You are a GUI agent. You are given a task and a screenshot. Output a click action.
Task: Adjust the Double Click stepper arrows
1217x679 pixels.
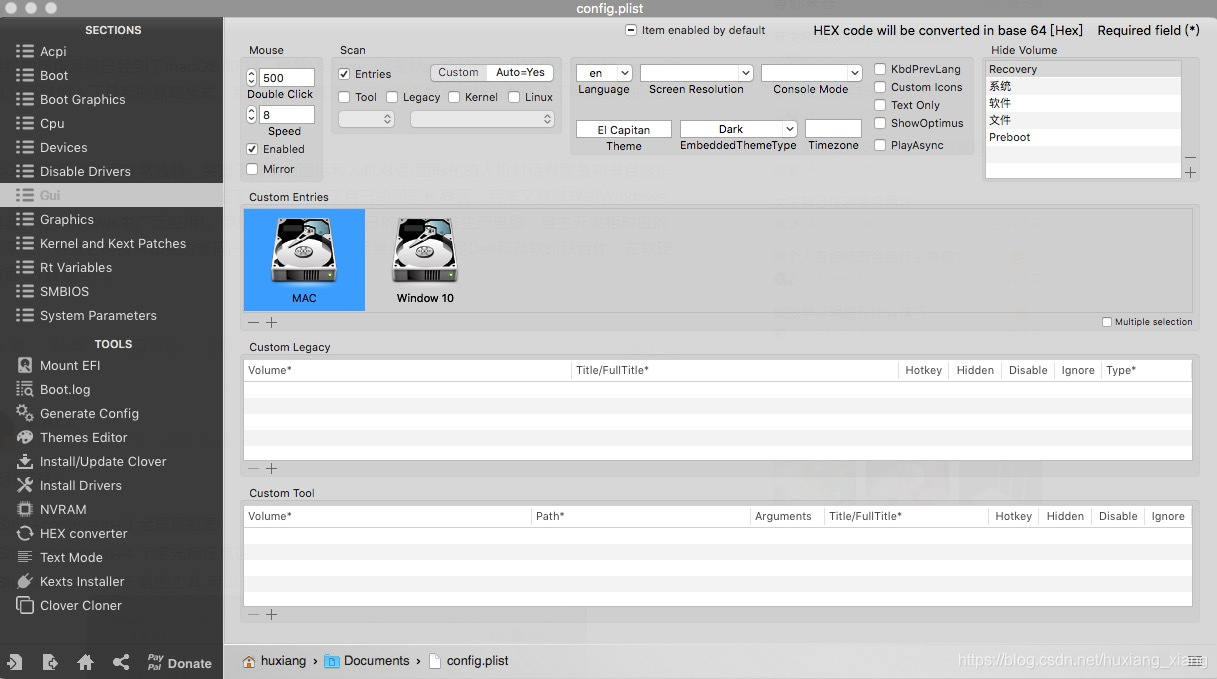[x=251, y=77]
